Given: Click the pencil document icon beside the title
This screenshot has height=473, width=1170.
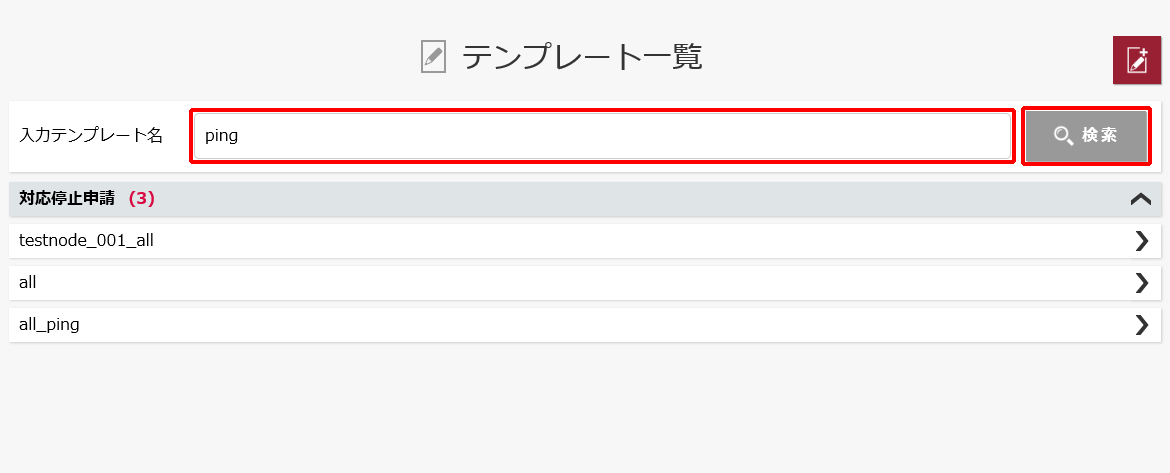Looking at the screenshot, I should [434, 57].
